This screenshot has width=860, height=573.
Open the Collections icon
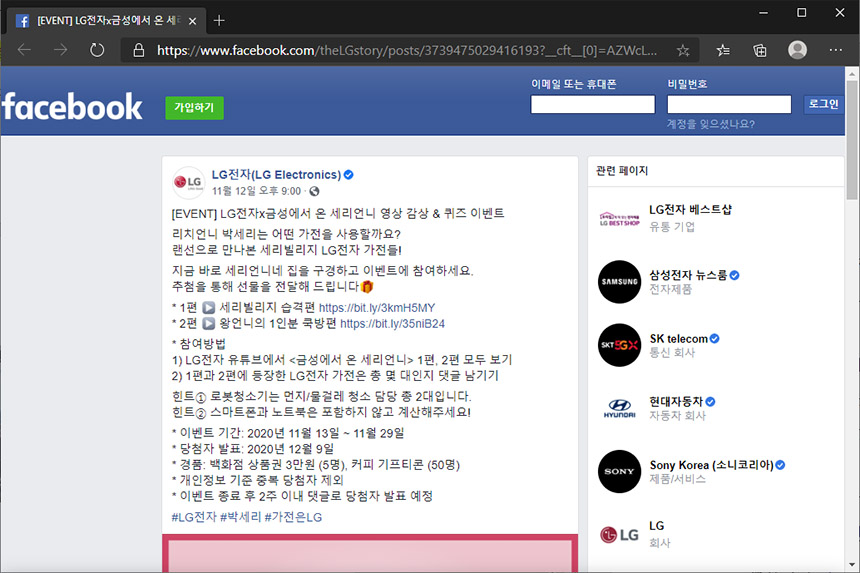click(x=760, y=50)
